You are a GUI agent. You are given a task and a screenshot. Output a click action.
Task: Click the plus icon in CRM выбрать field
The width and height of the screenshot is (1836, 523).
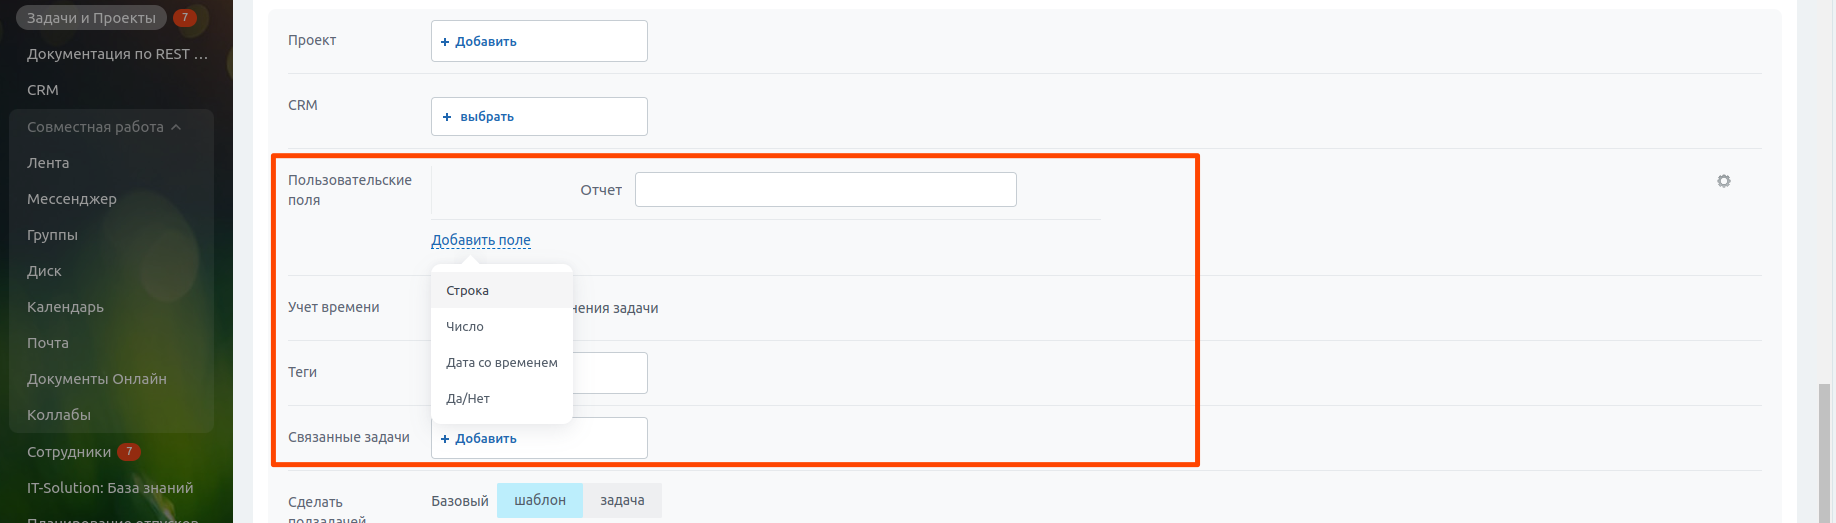447,117
